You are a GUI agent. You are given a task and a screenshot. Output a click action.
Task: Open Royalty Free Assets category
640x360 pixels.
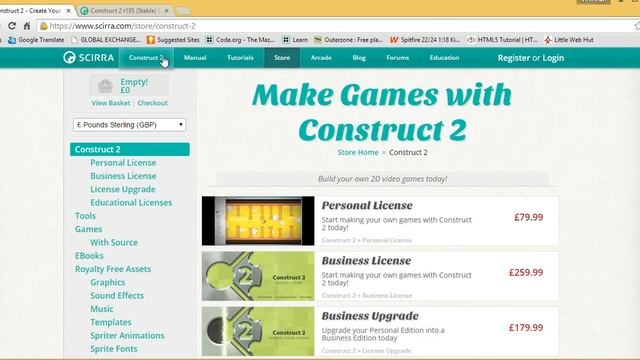pyautogui.click(x=113, y=269)
